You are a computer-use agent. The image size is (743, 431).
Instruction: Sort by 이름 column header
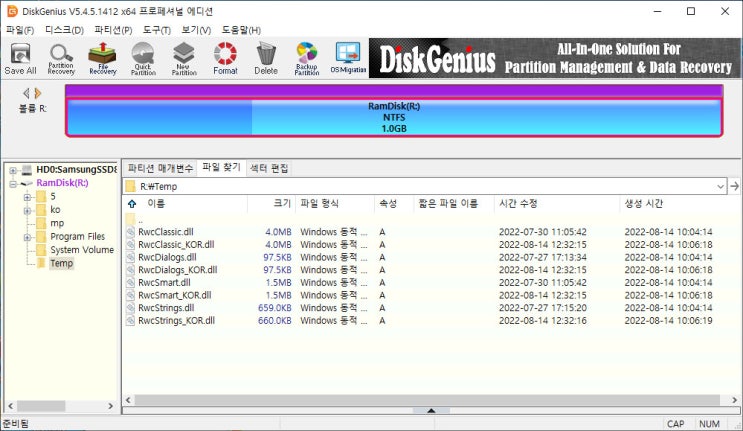tap(185, 204)
